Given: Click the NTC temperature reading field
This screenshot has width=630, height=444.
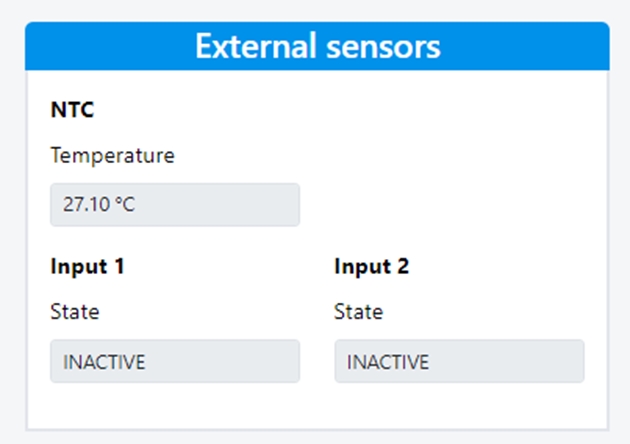Looking at the screenshot, I should pos(174,205).
